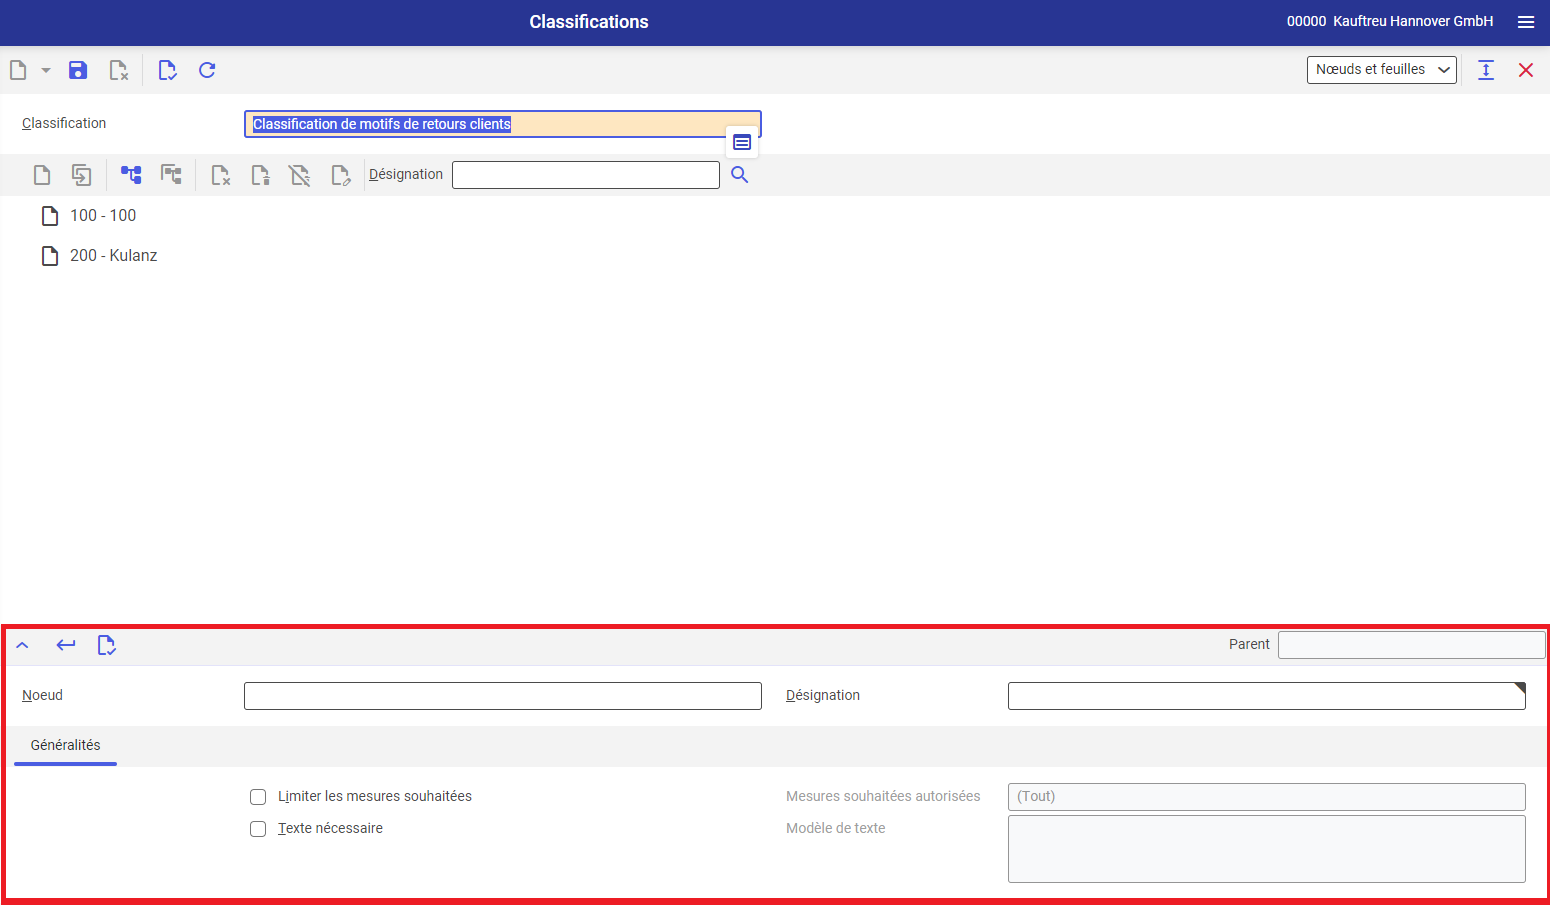This screenshot has width=1550, height=905.
Task: Select tree node 200 - Kulanz
Action: coord(113,256)
